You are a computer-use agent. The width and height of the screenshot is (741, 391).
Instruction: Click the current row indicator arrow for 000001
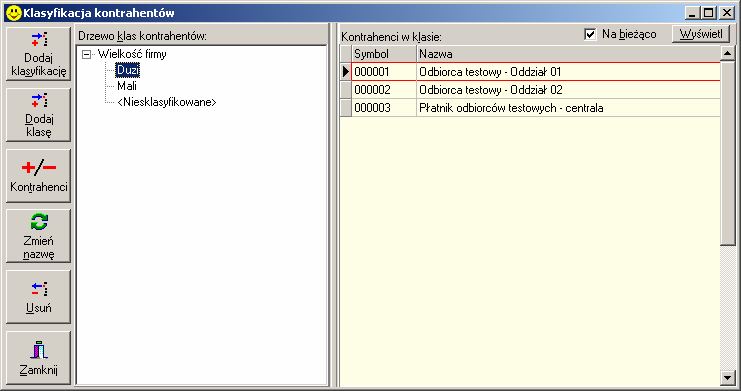(345, 72)
